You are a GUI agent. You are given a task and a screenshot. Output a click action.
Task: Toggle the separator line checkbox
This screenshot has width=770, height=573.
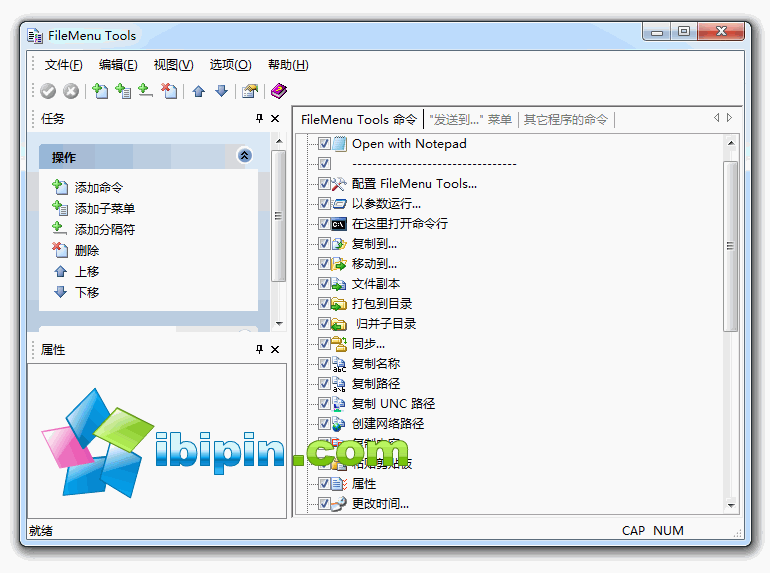point(324,164)
